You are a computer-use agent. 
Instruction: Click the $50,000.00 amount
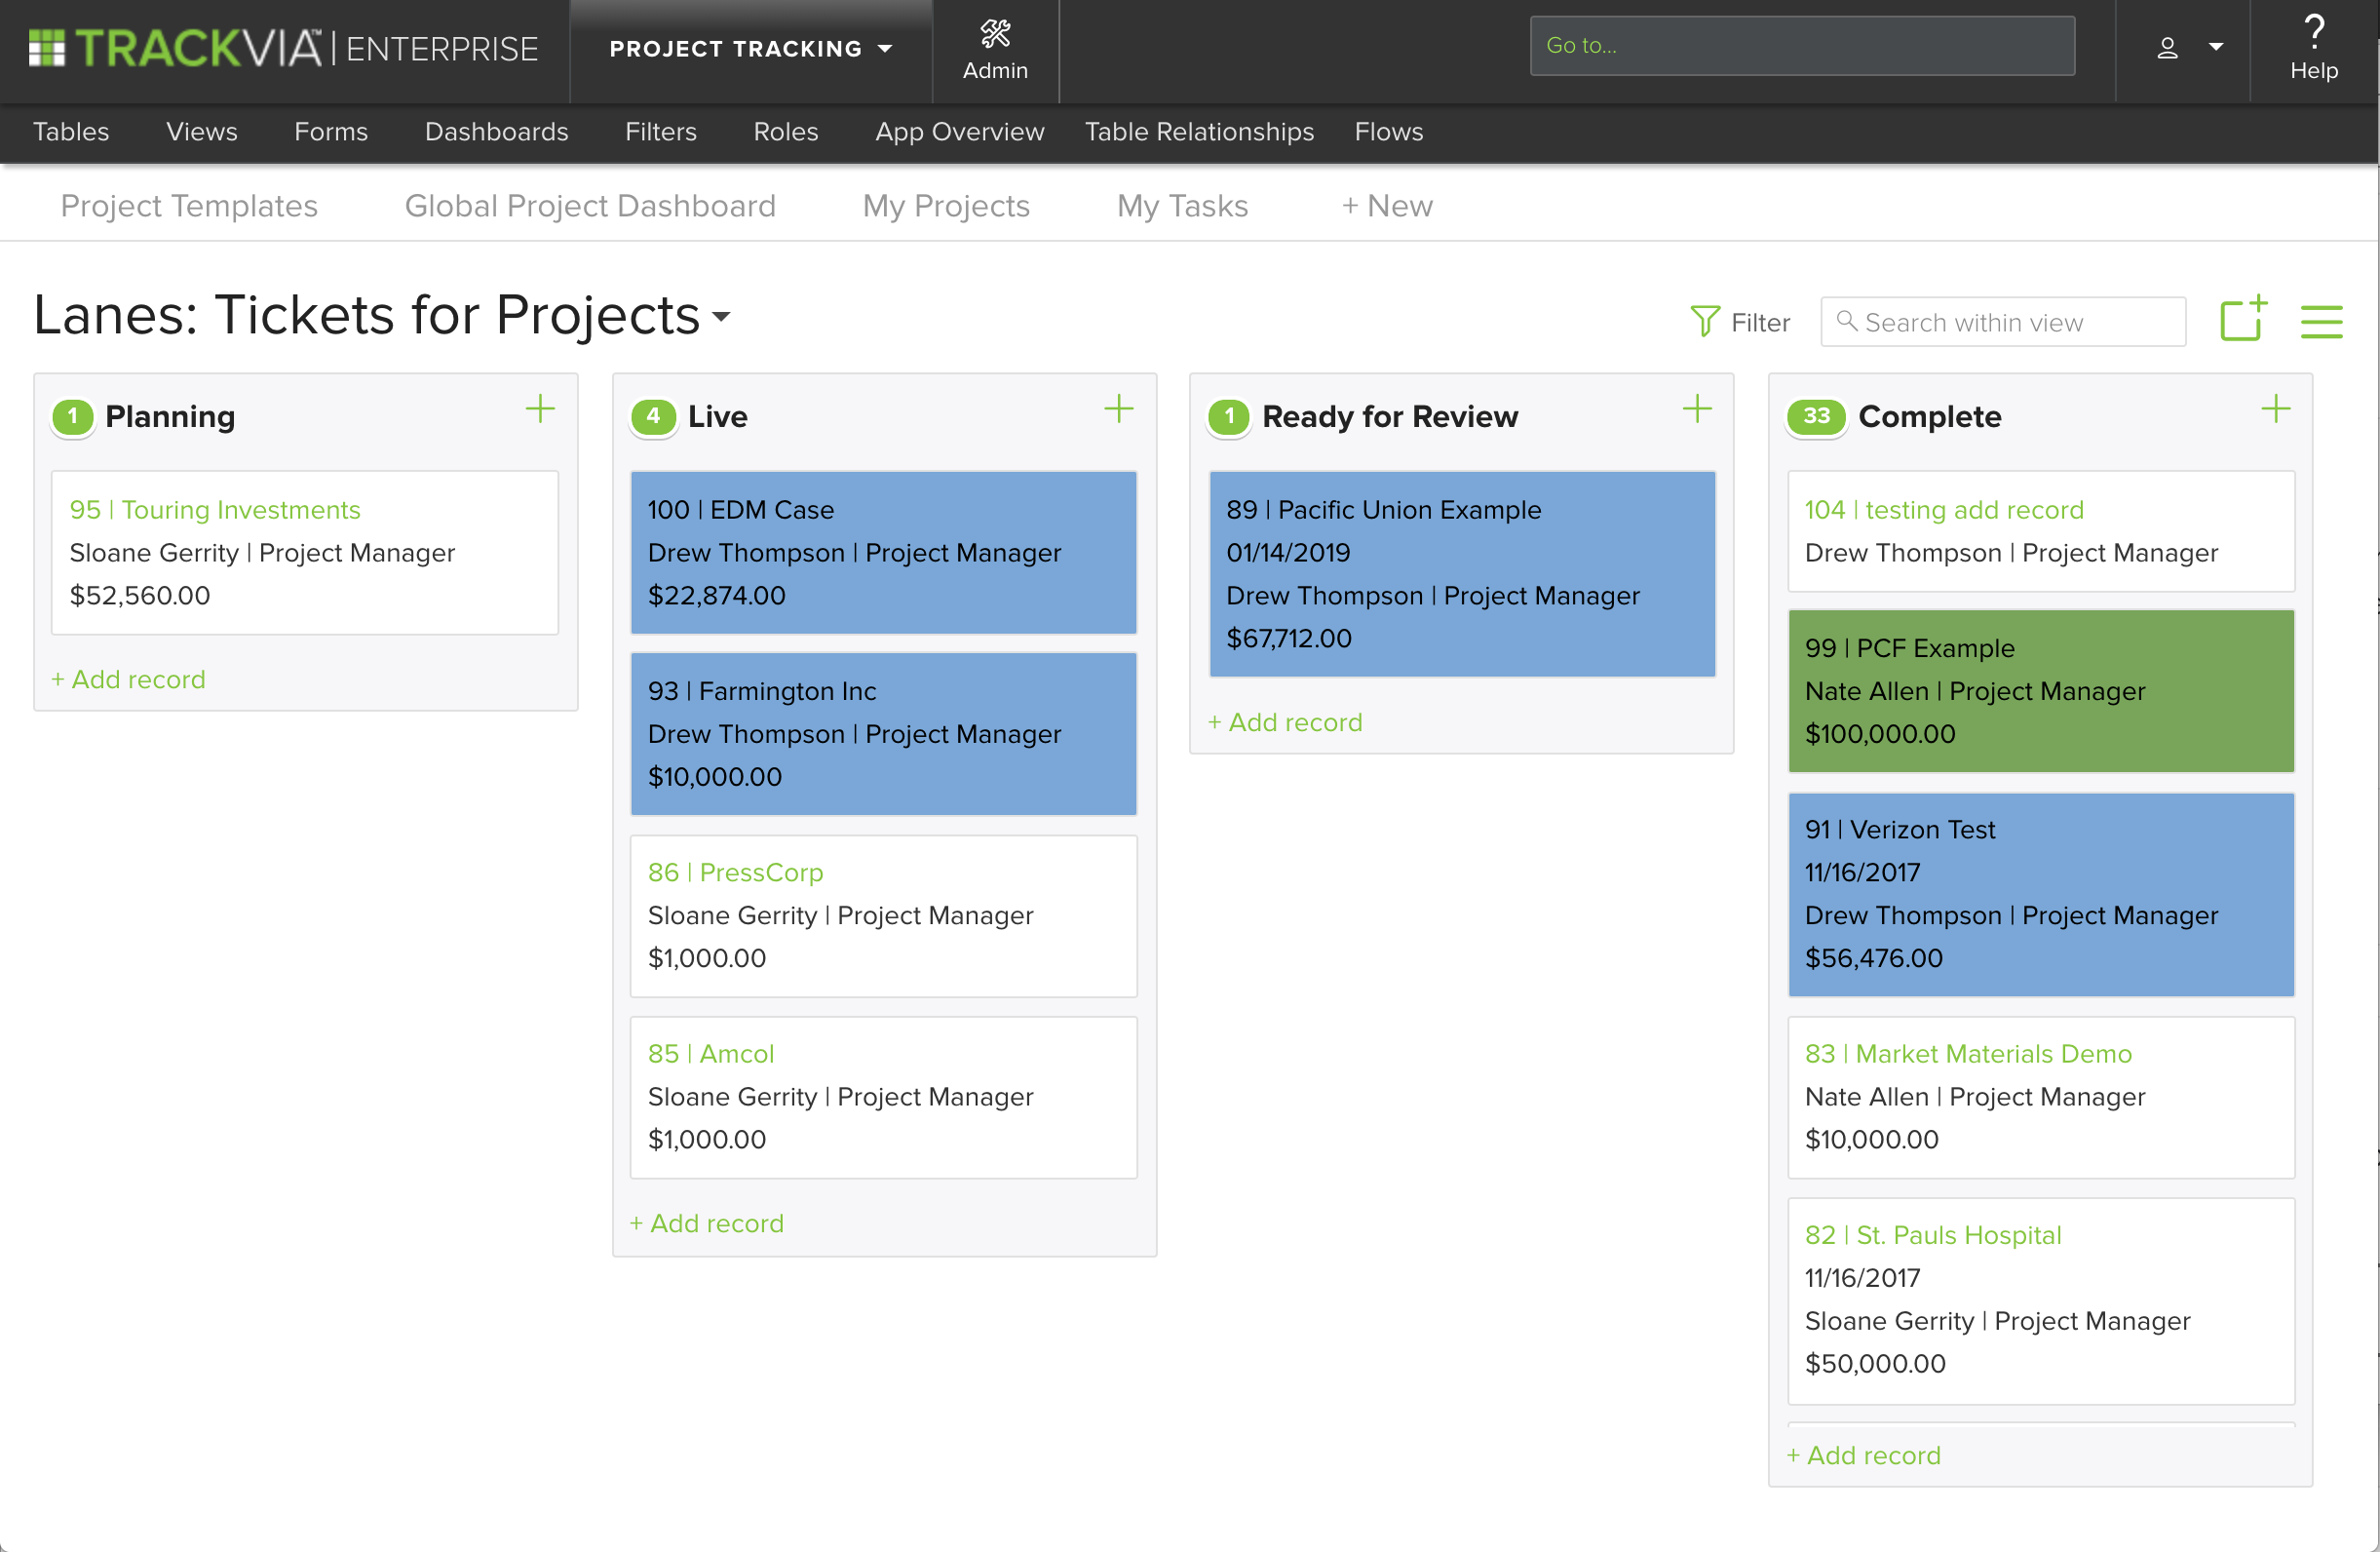click(1875, 1363)
